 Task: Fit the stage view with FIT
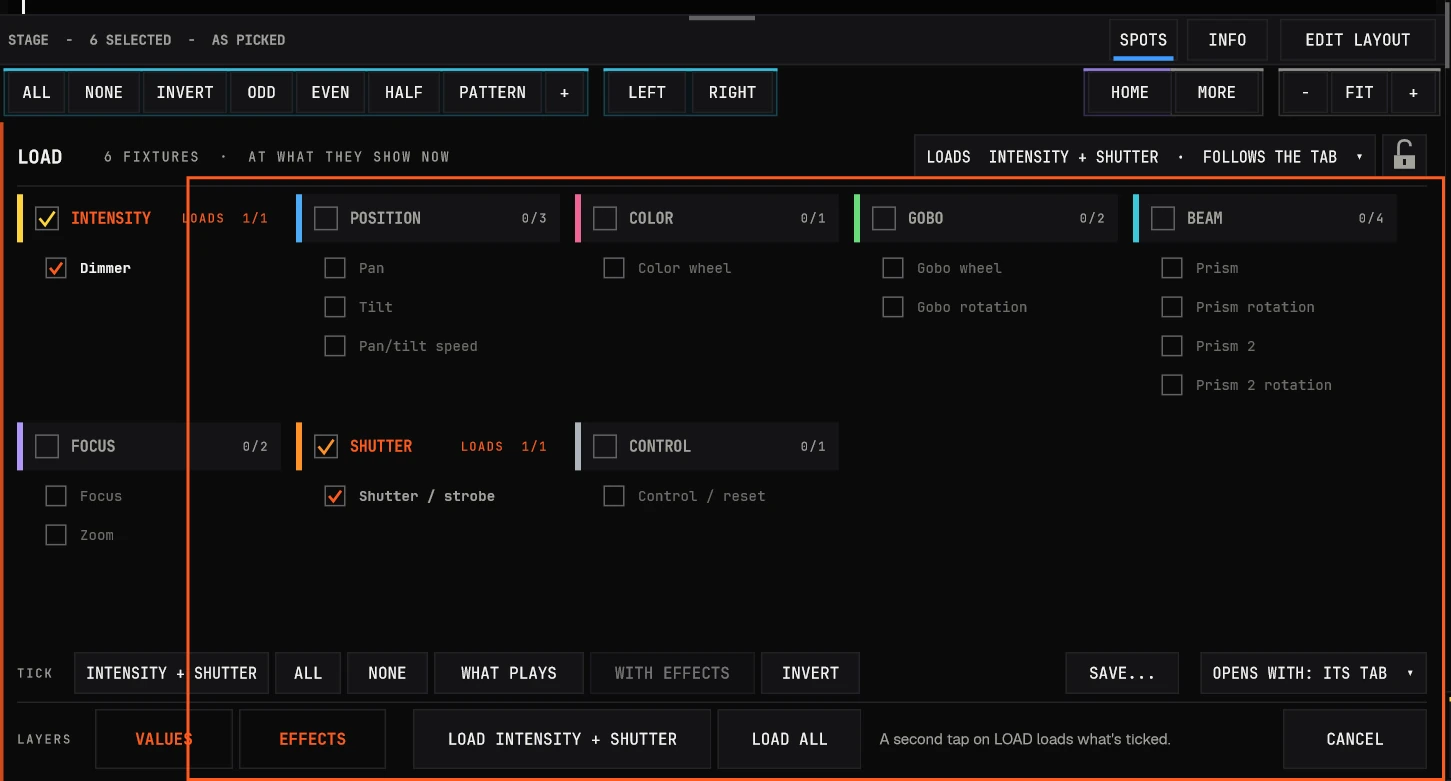1359,92
